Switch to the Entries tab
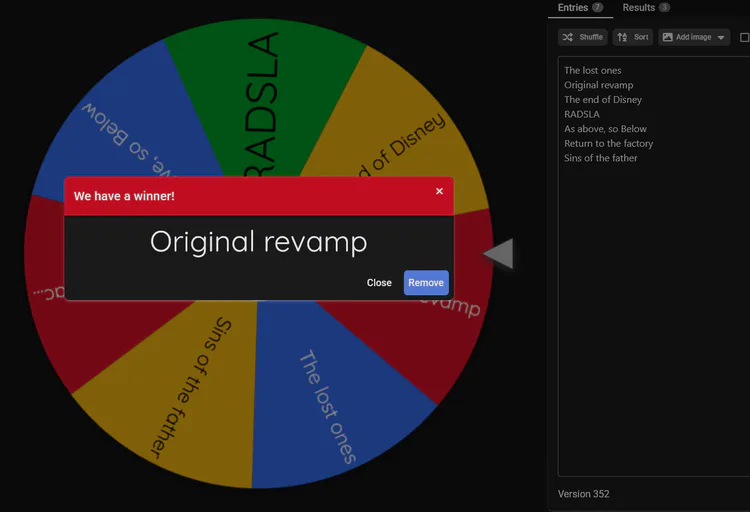This screenshot has height=512, width=750. [580, 8]
